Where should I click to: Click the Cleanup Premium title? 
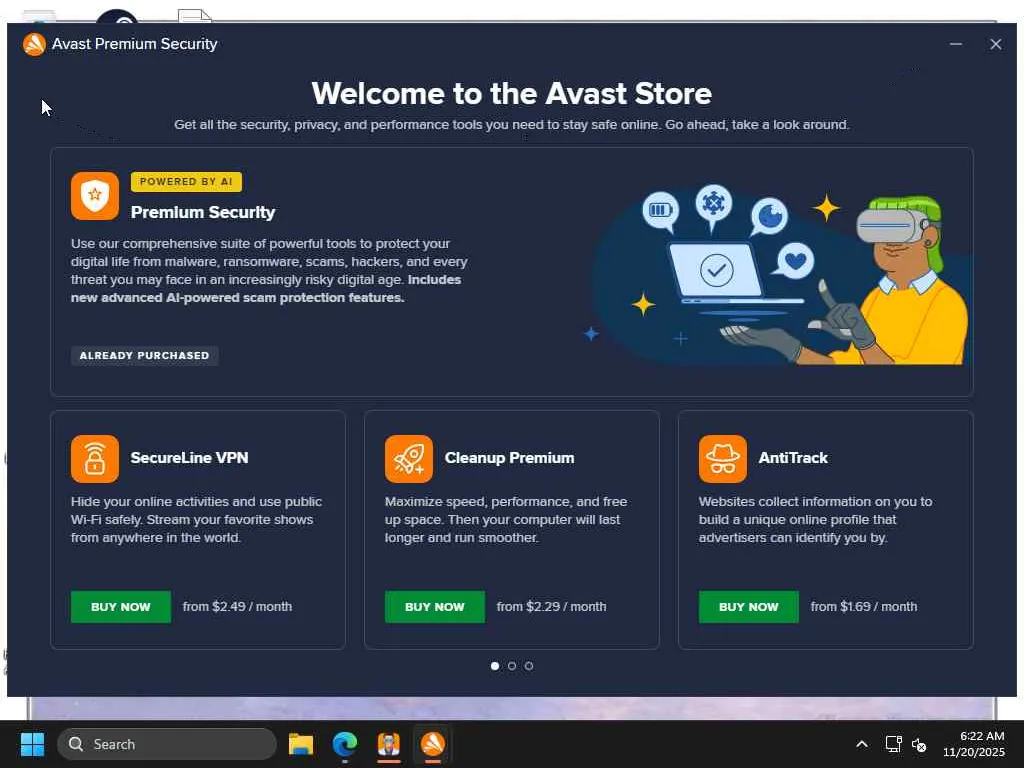click(509, 458)
